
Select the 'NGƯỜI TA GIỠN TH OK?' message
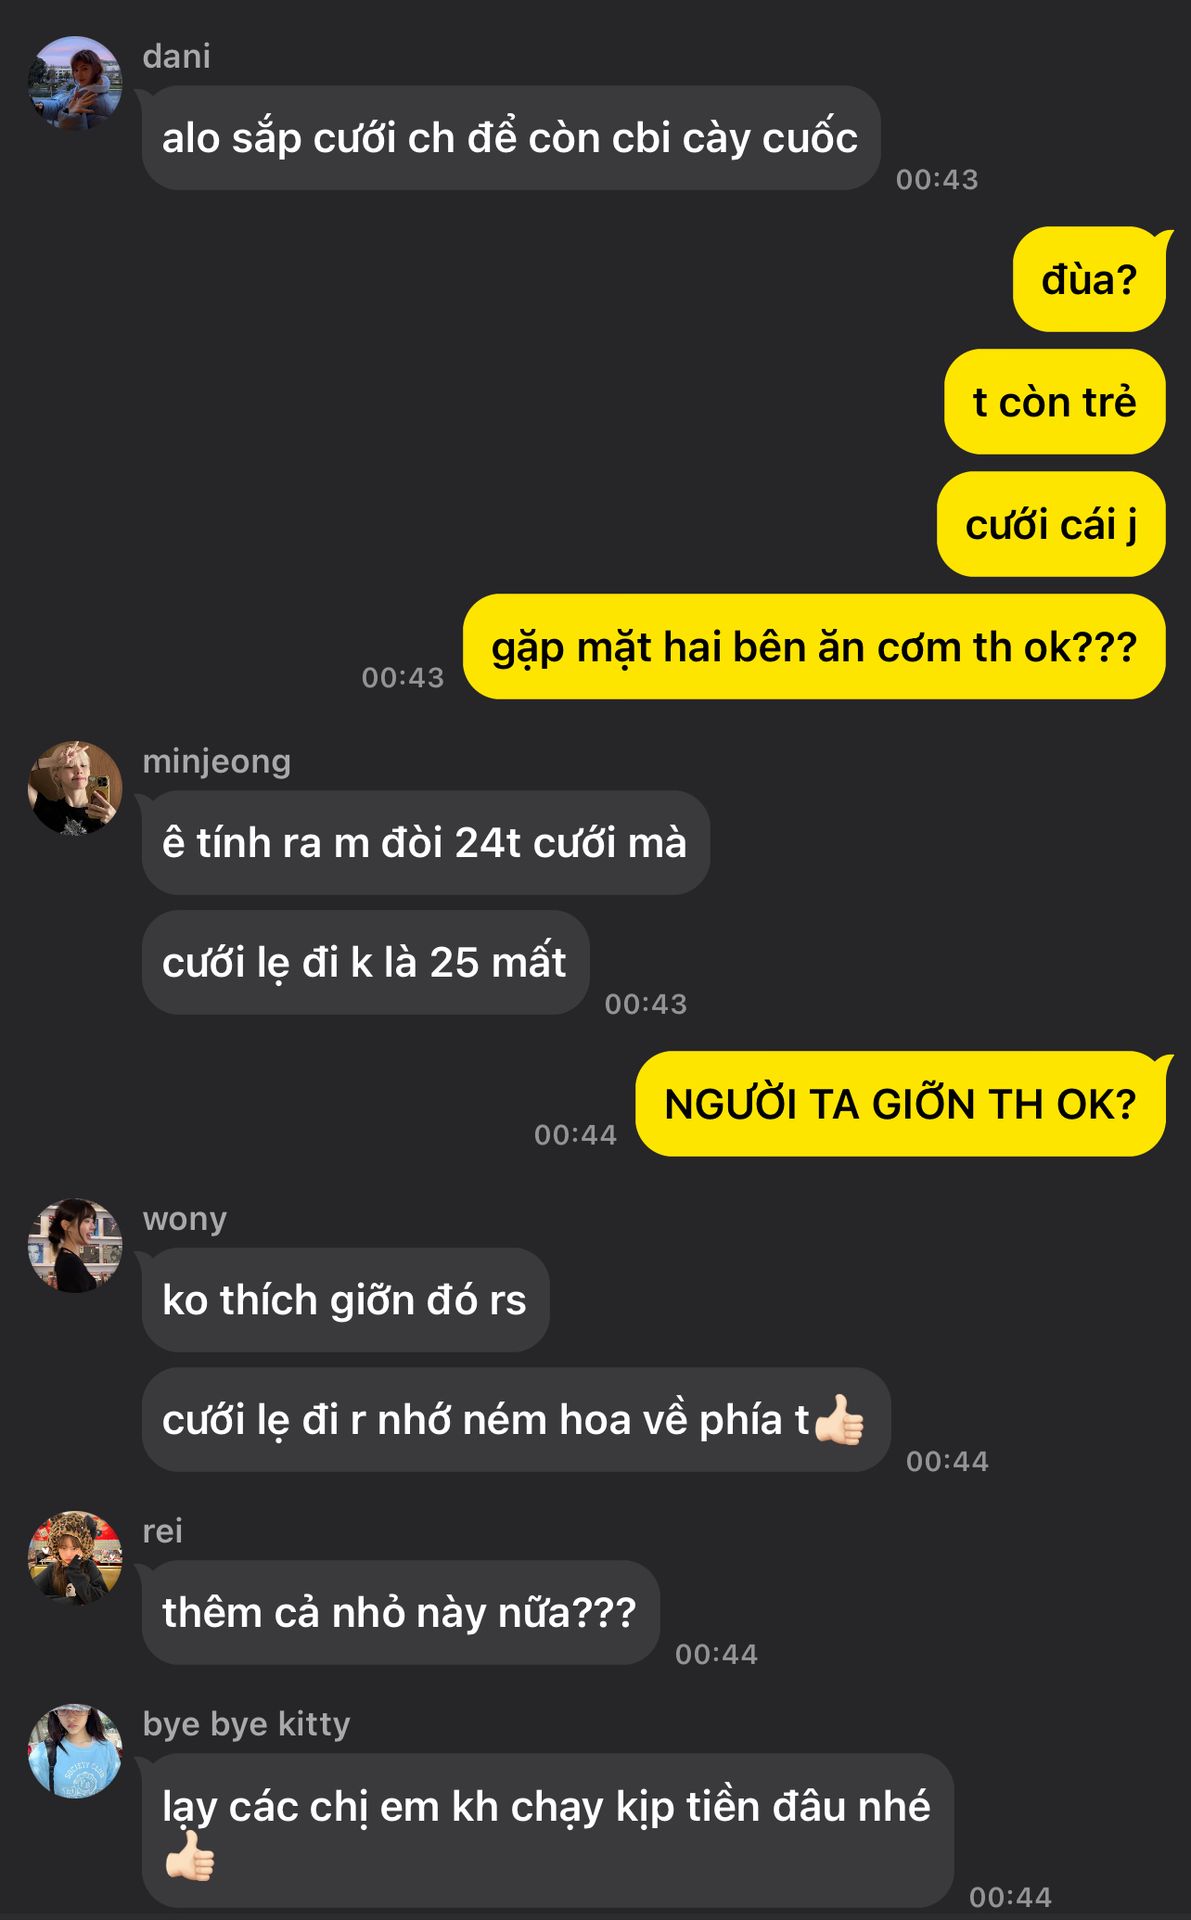[x=901, y=1104]
